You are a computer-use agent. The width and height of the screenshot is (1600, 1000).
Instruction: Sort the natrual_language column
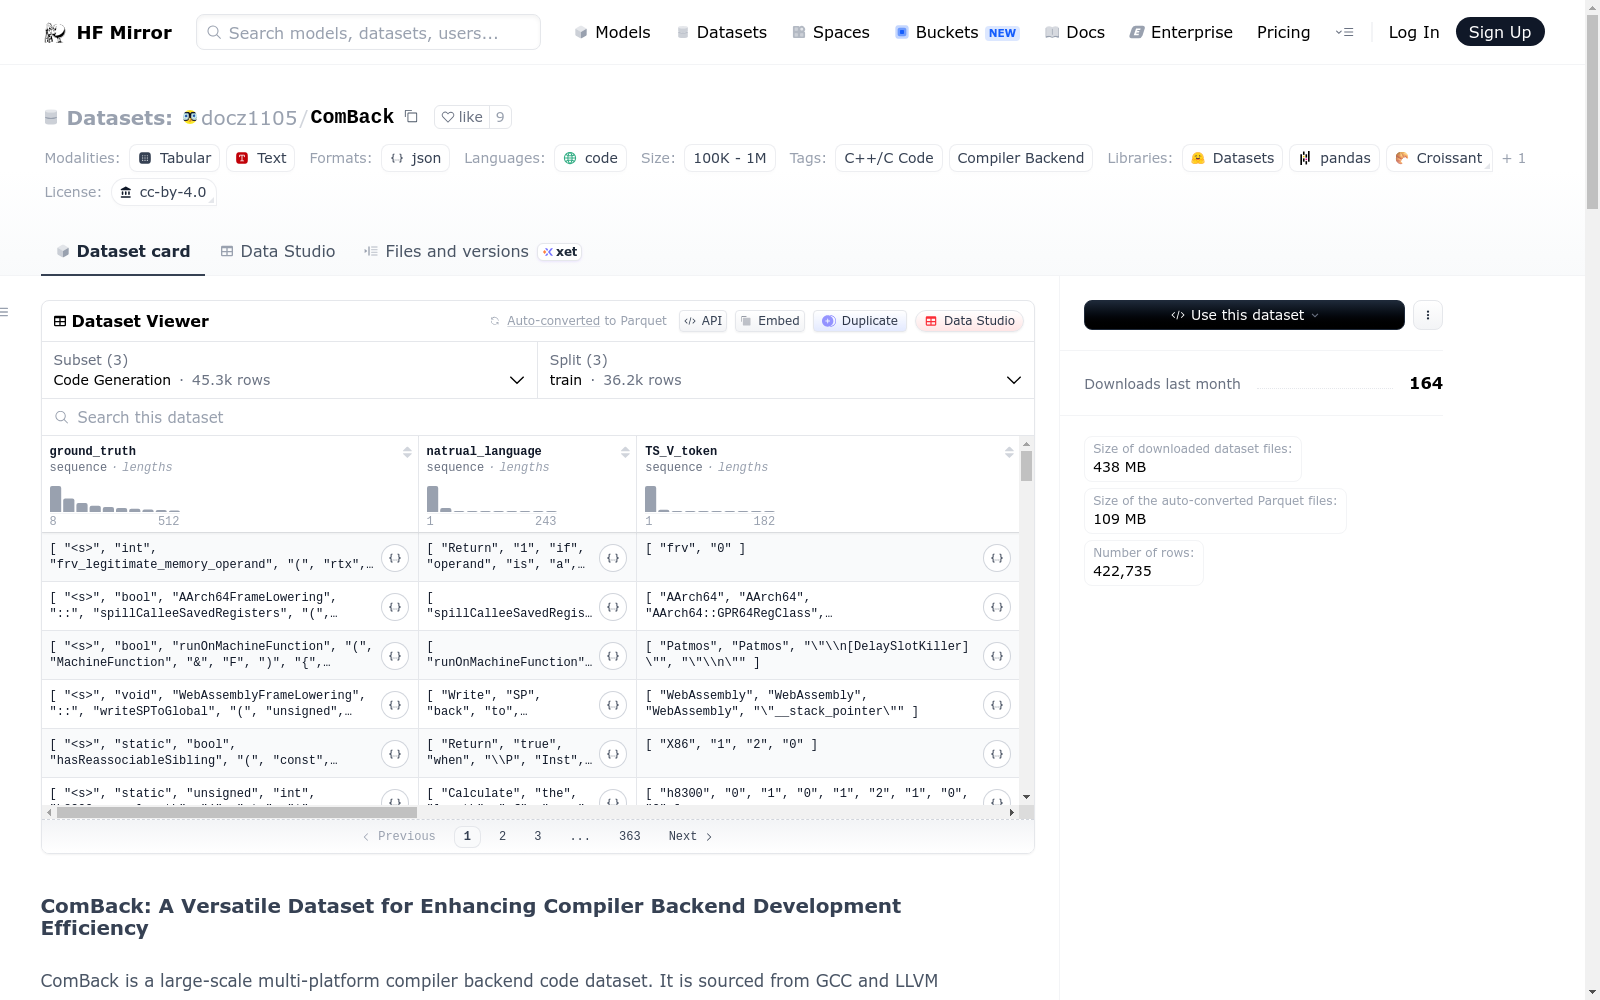coord(625,452)
